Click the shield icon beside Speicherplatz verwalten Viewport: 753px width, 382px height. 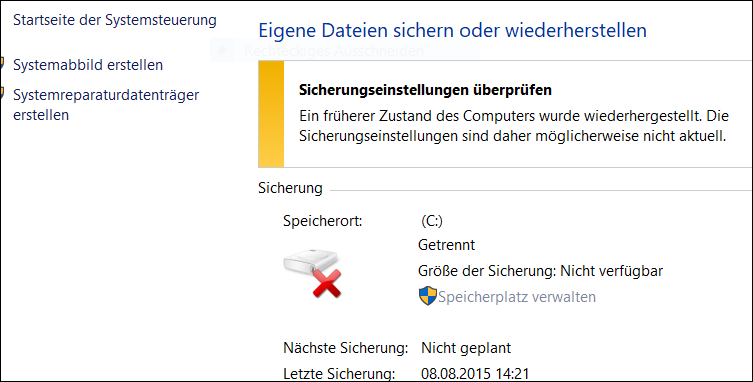click(x=427, y=296)
